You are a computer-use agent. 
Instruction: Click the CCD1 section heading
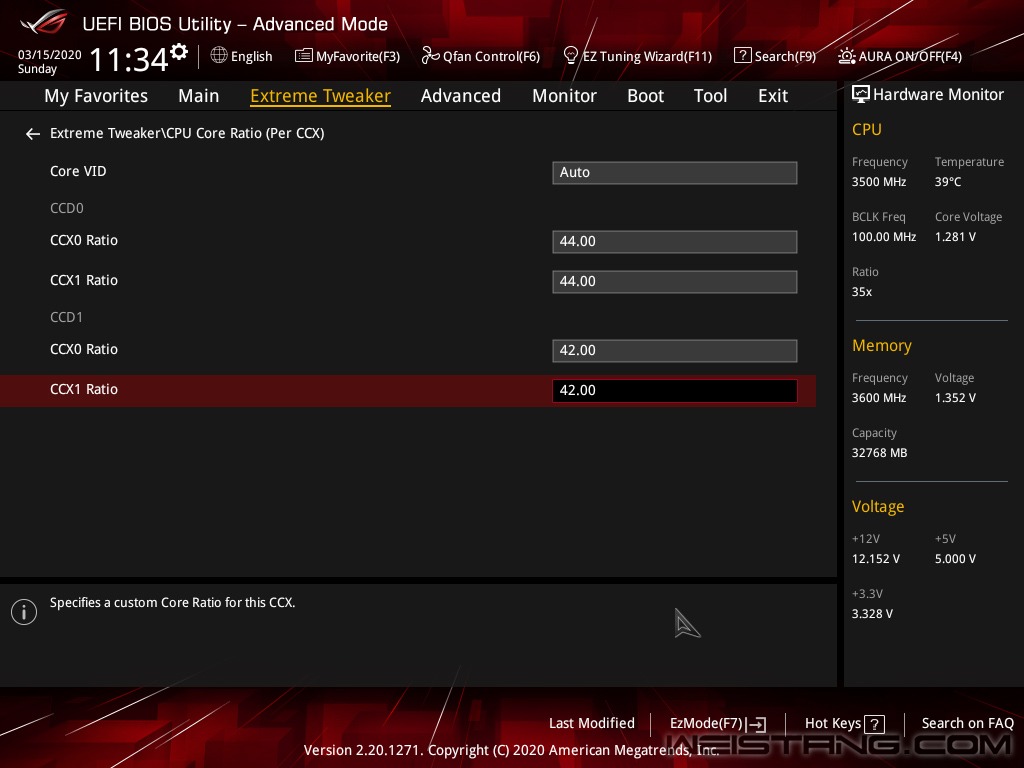click(67, 317)
